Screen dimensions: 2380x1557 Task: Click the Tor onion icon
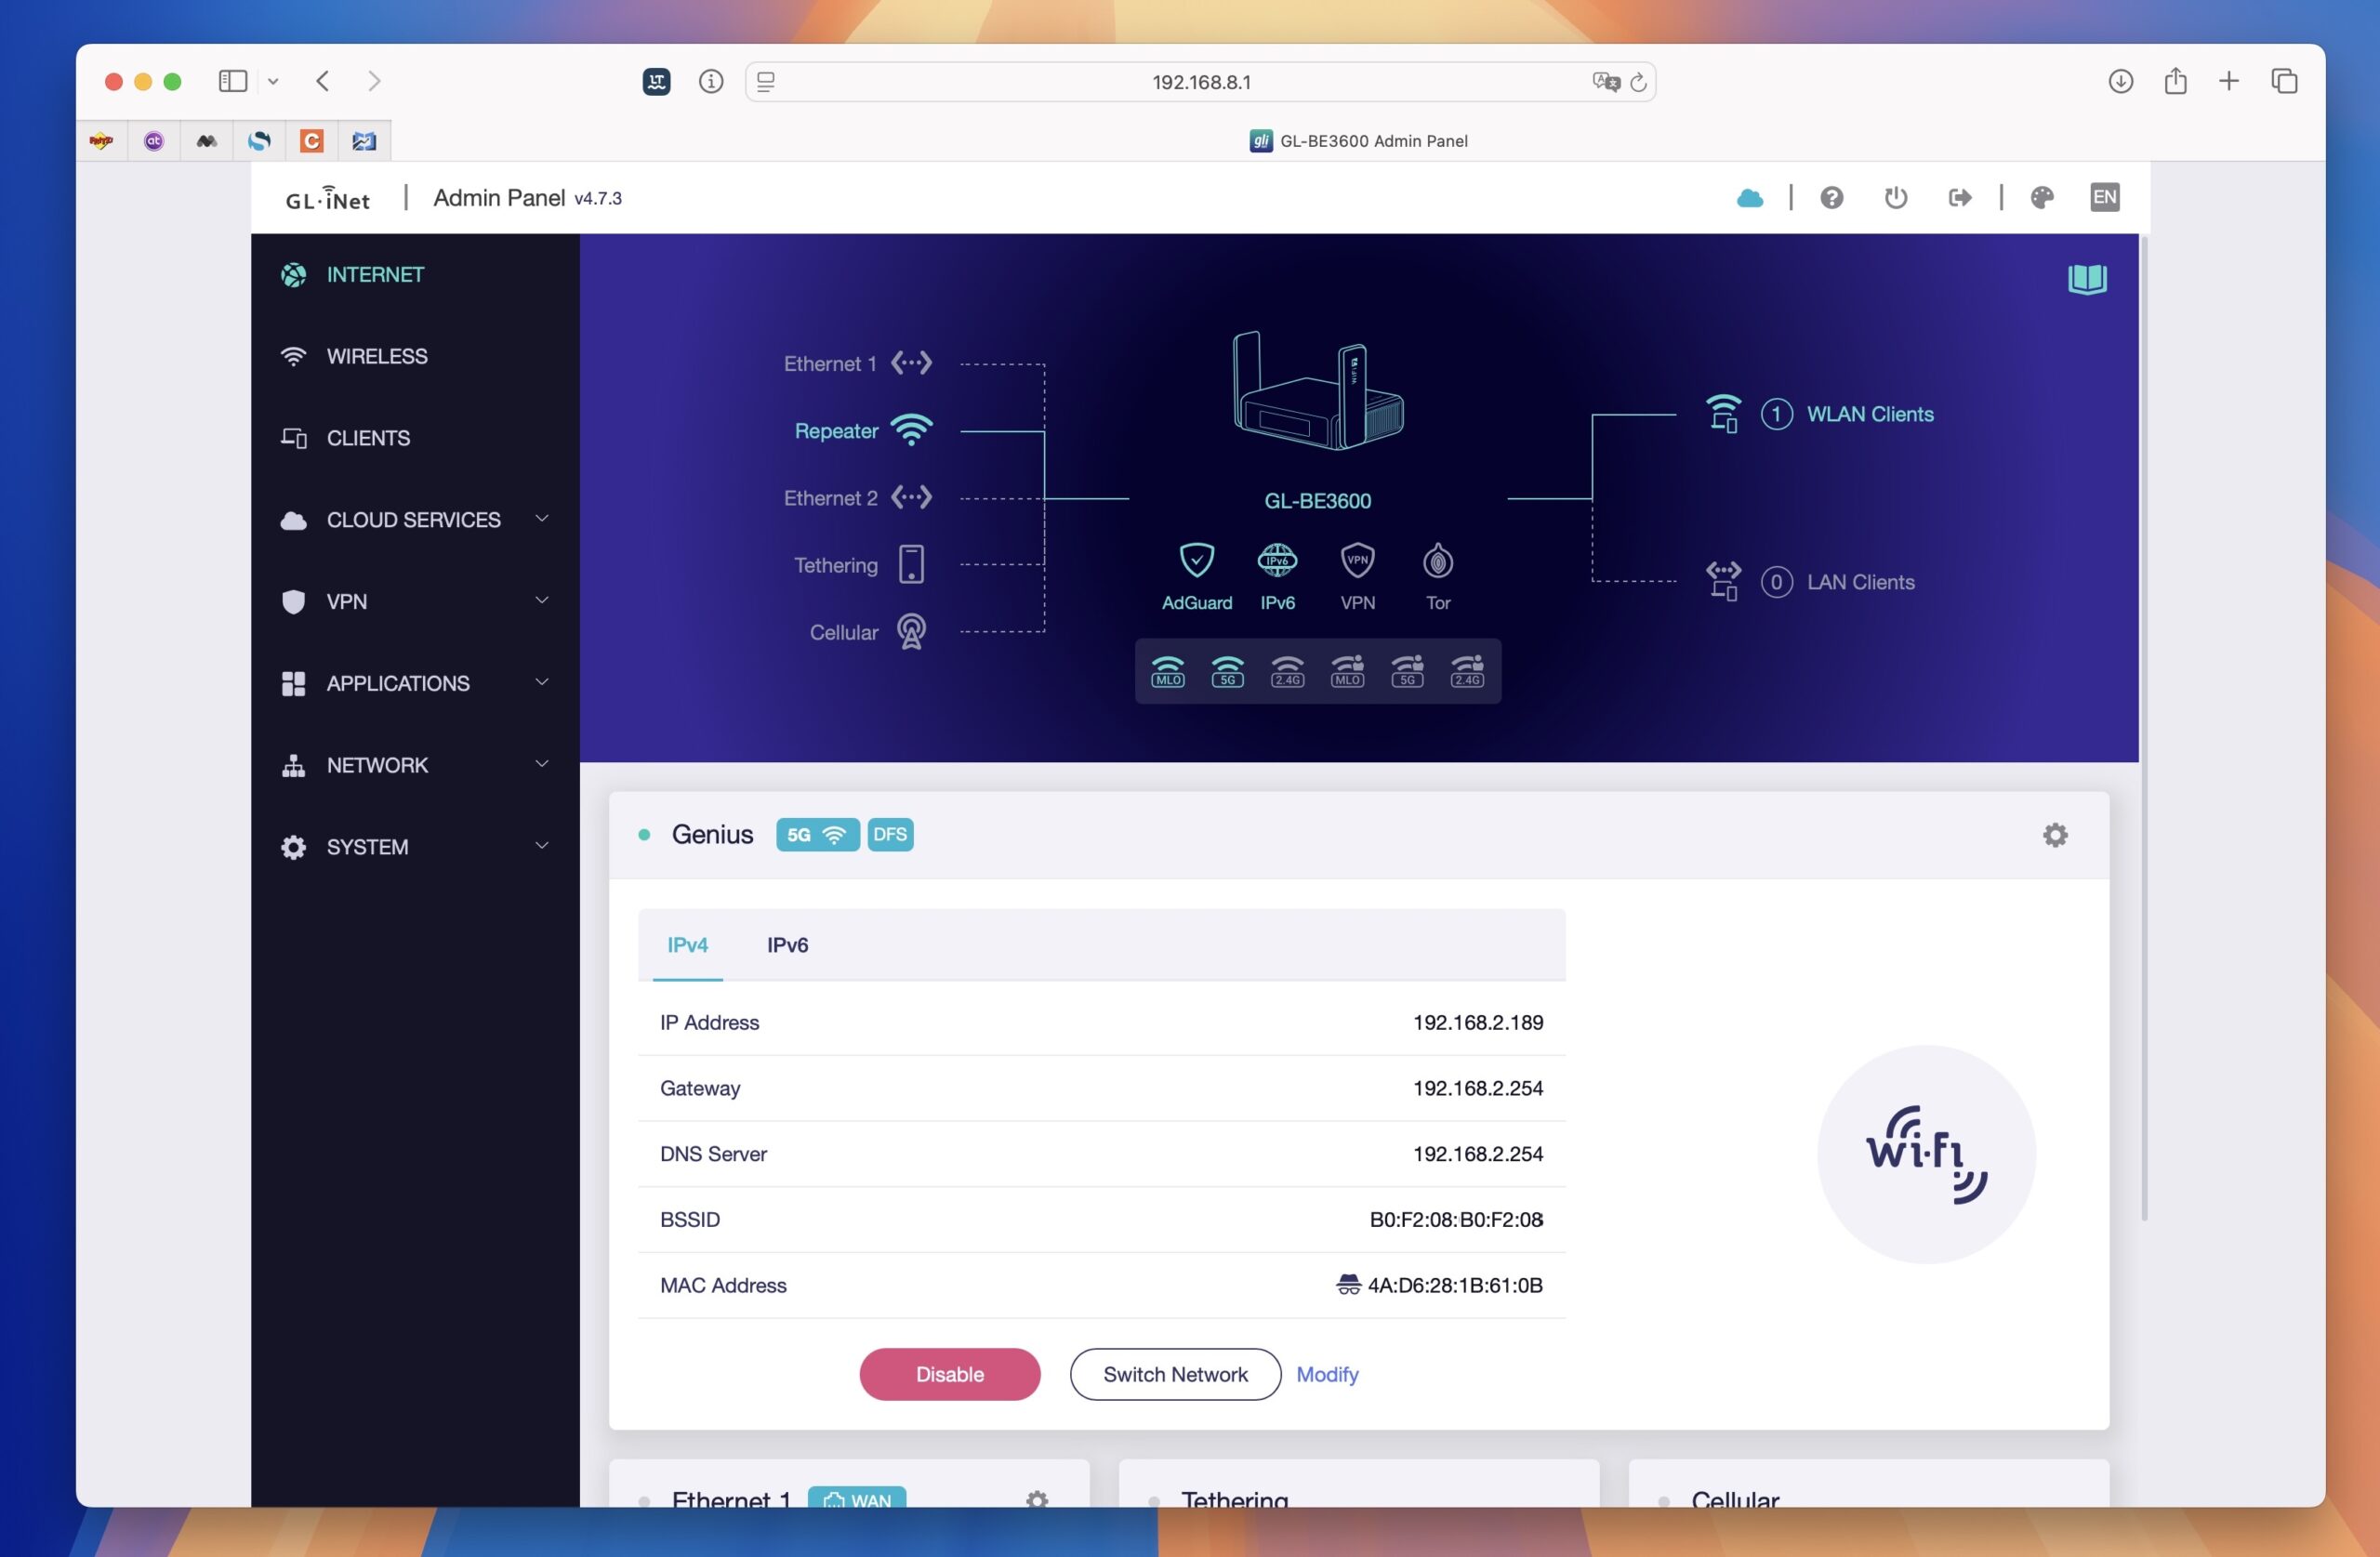[x=1437, y=561]
